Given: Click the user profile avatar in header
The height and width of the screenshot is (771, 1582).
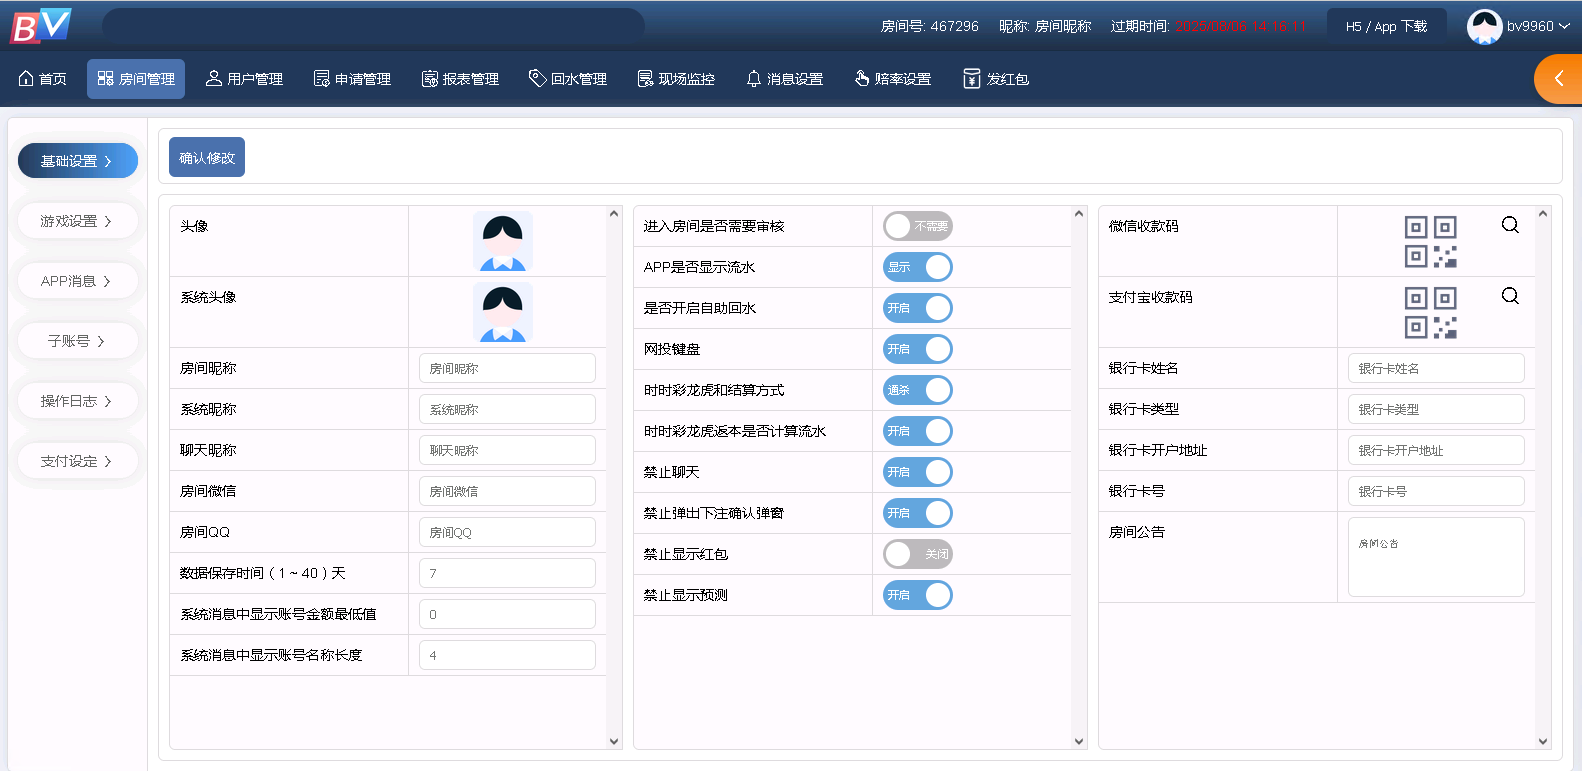Looking at the screenshot, I should (1484, 27).
